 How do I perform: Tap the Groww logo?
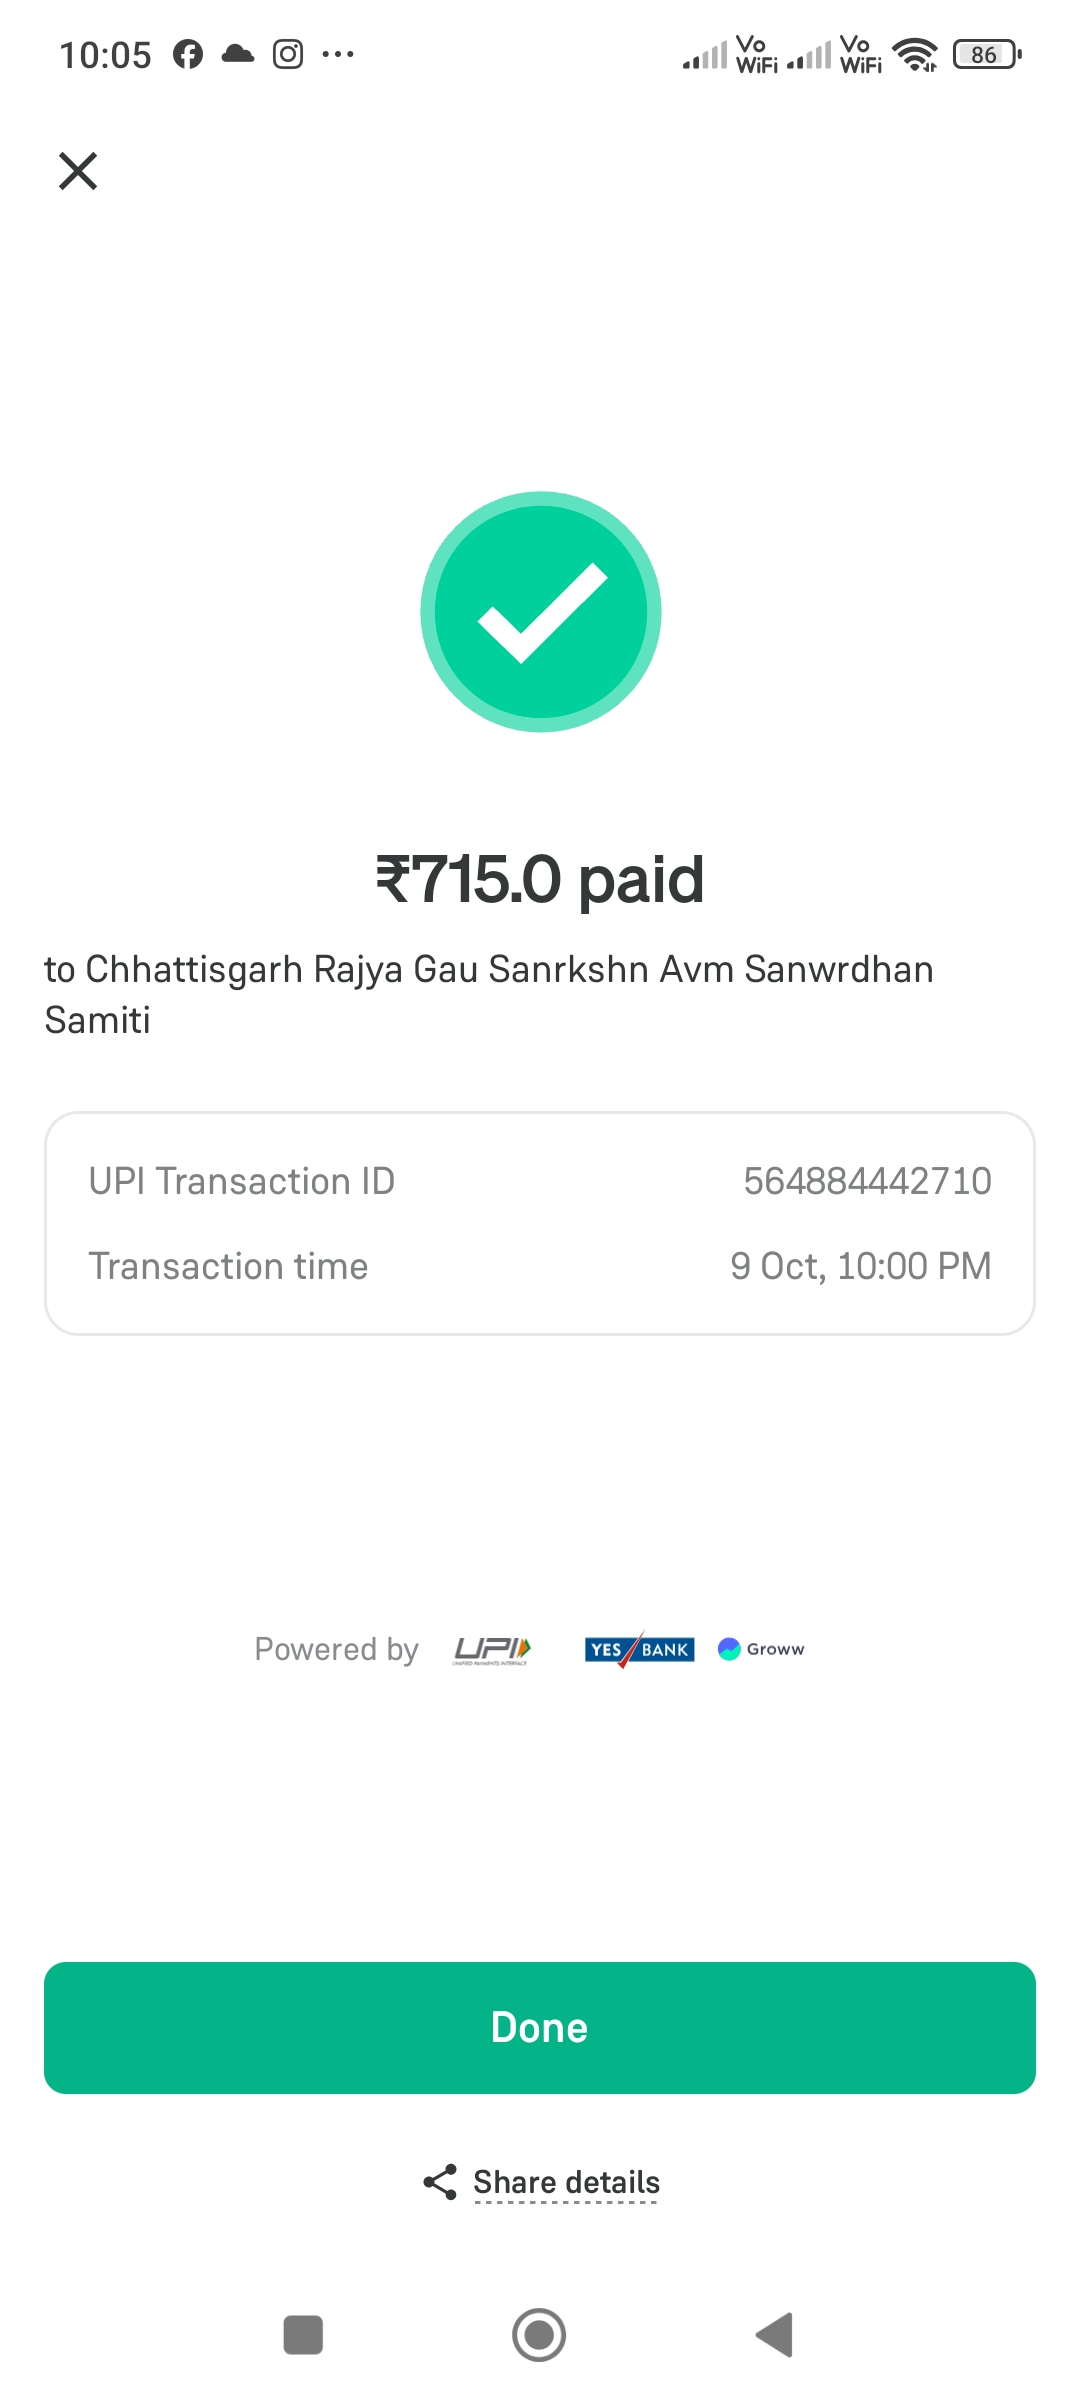[761, 1649]
